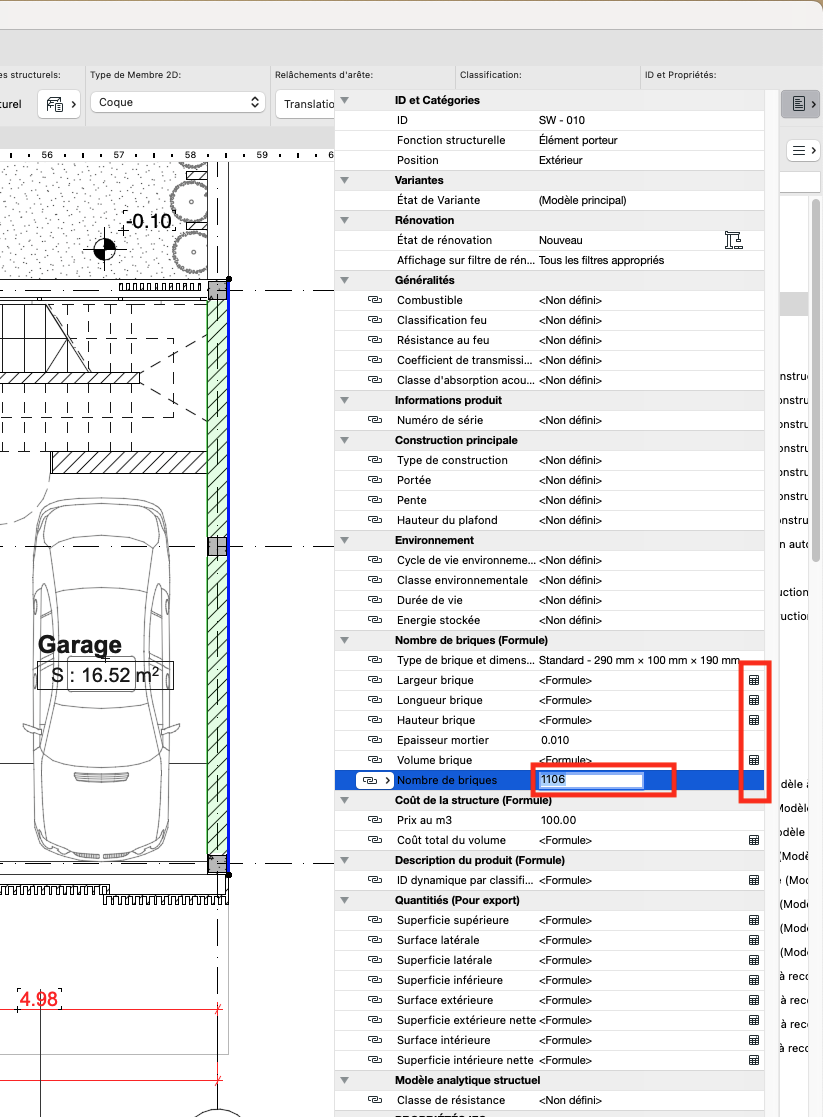Open the properties panel button at top right
This screenshot has height=1117, width=823.
(803, 104)
